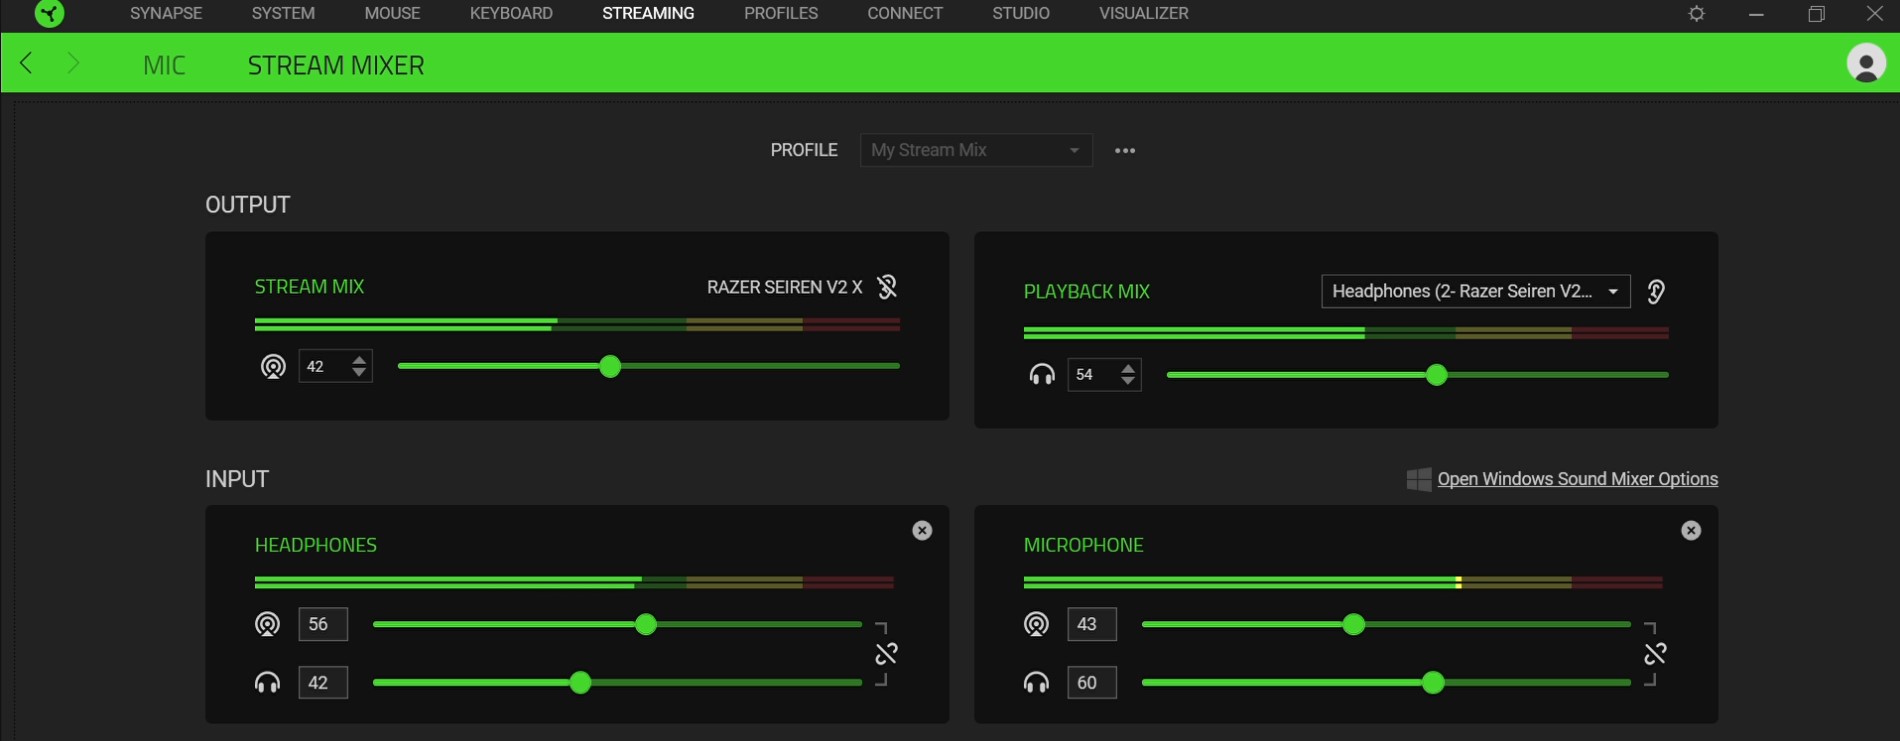Increase Stream Mix volume with up arrow
The image size is (1900, 741).
(359, 358)
